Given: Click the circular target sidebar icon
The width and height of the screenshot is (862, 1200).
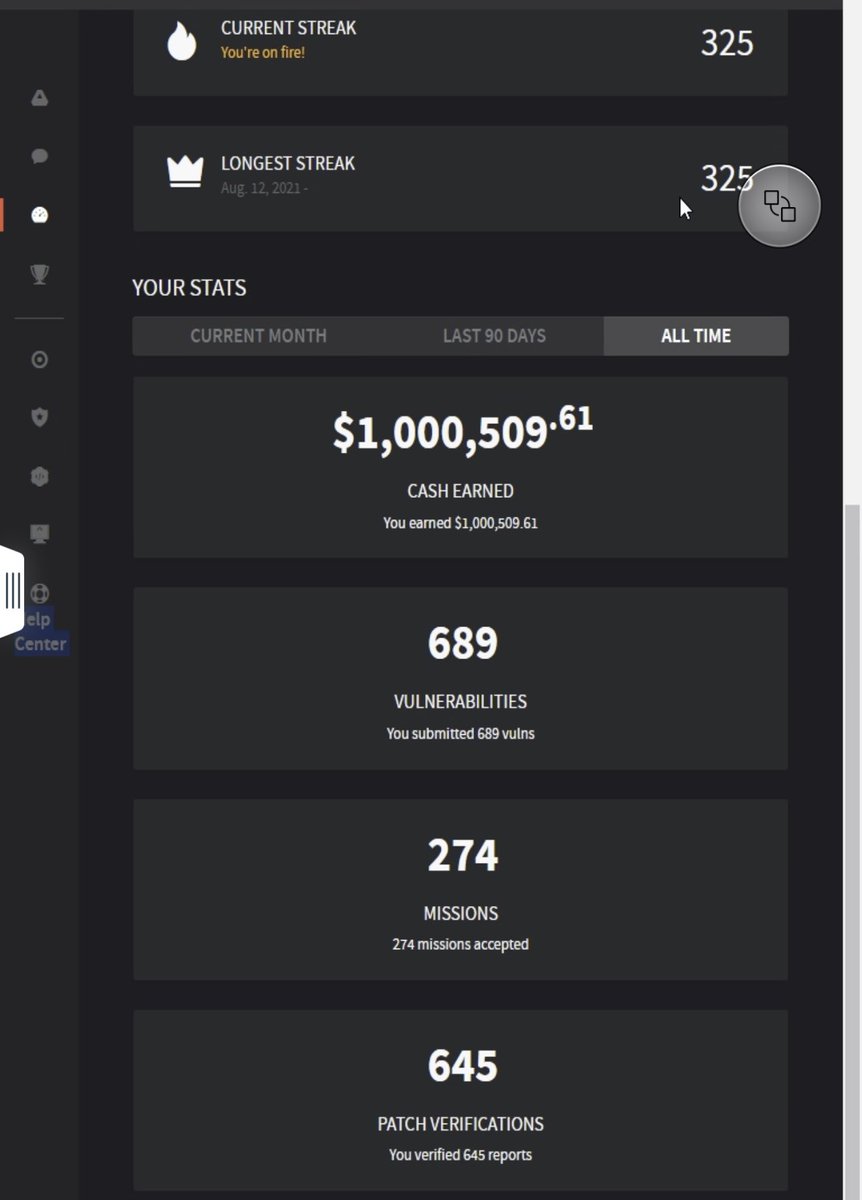Looking at the screenshot, I should (x=39, y=360).
